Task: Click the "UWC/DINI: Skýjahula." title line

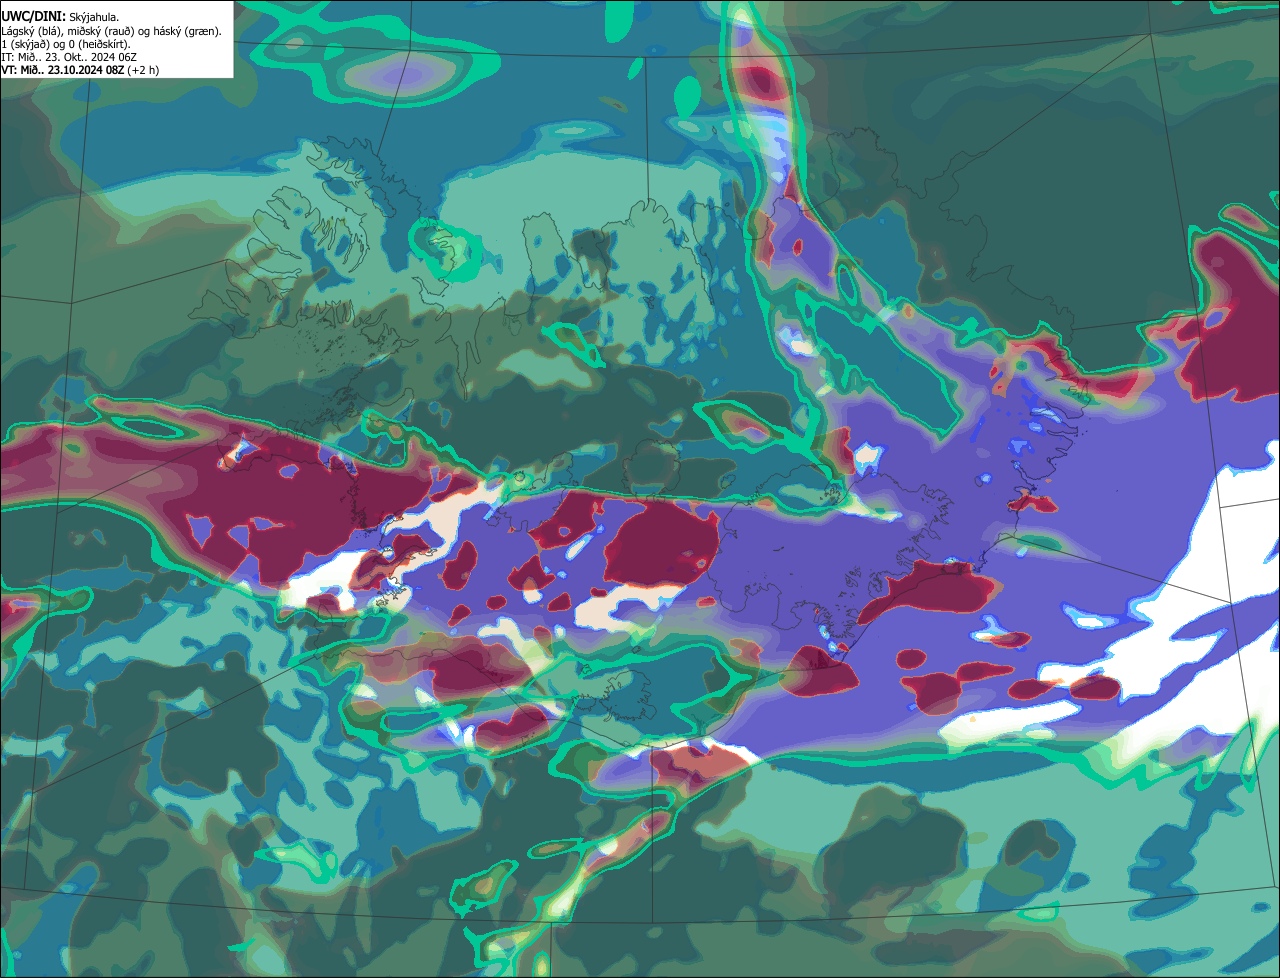Action: coord(60,17)
